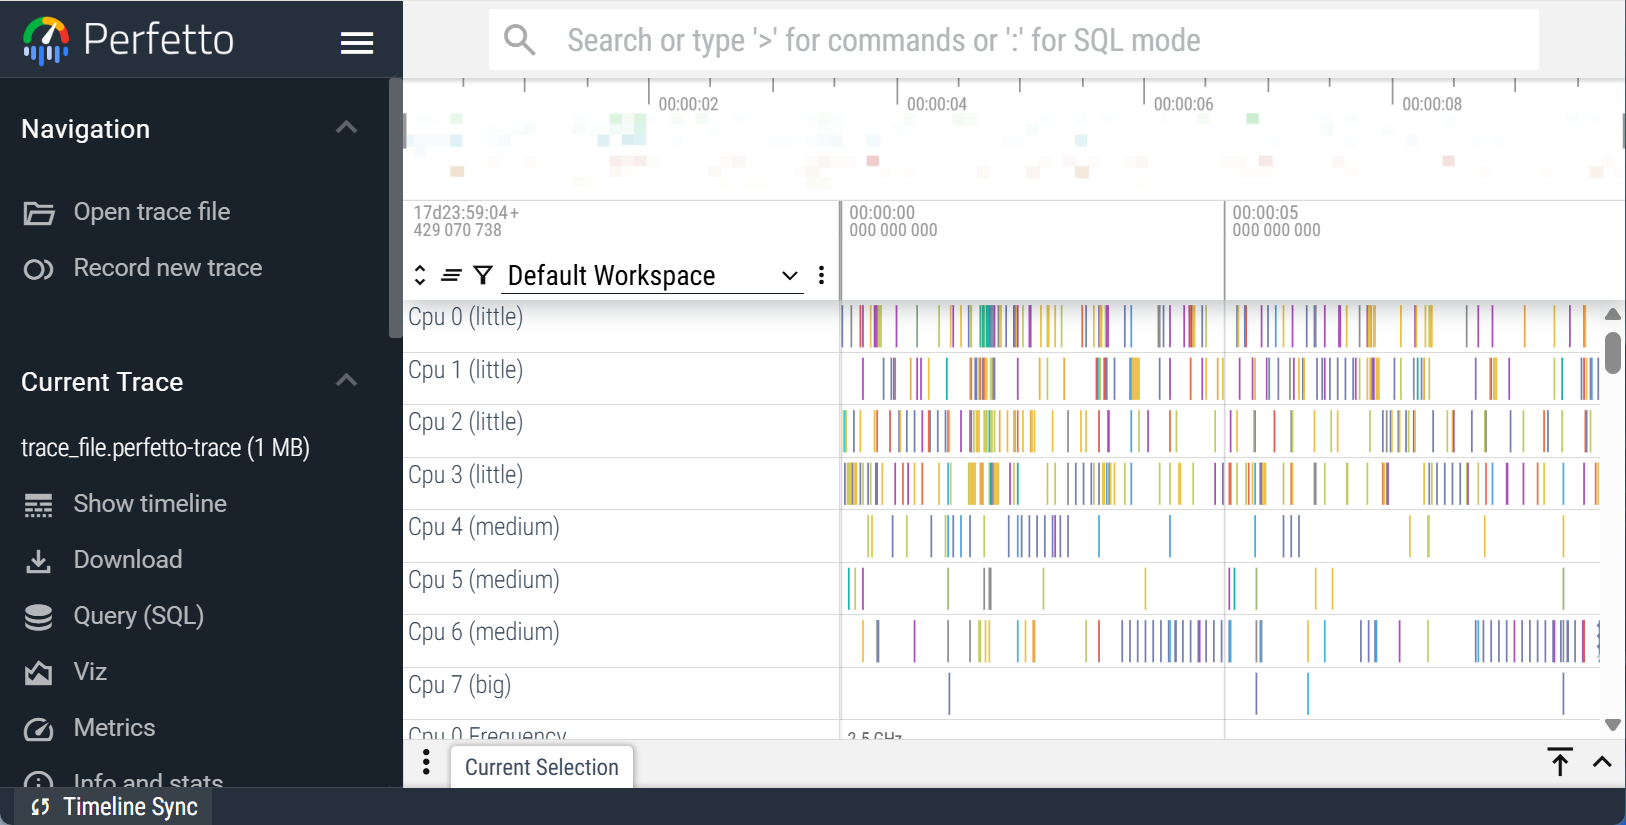Click the Cpu 1 (little) track label

coord(465,370)
